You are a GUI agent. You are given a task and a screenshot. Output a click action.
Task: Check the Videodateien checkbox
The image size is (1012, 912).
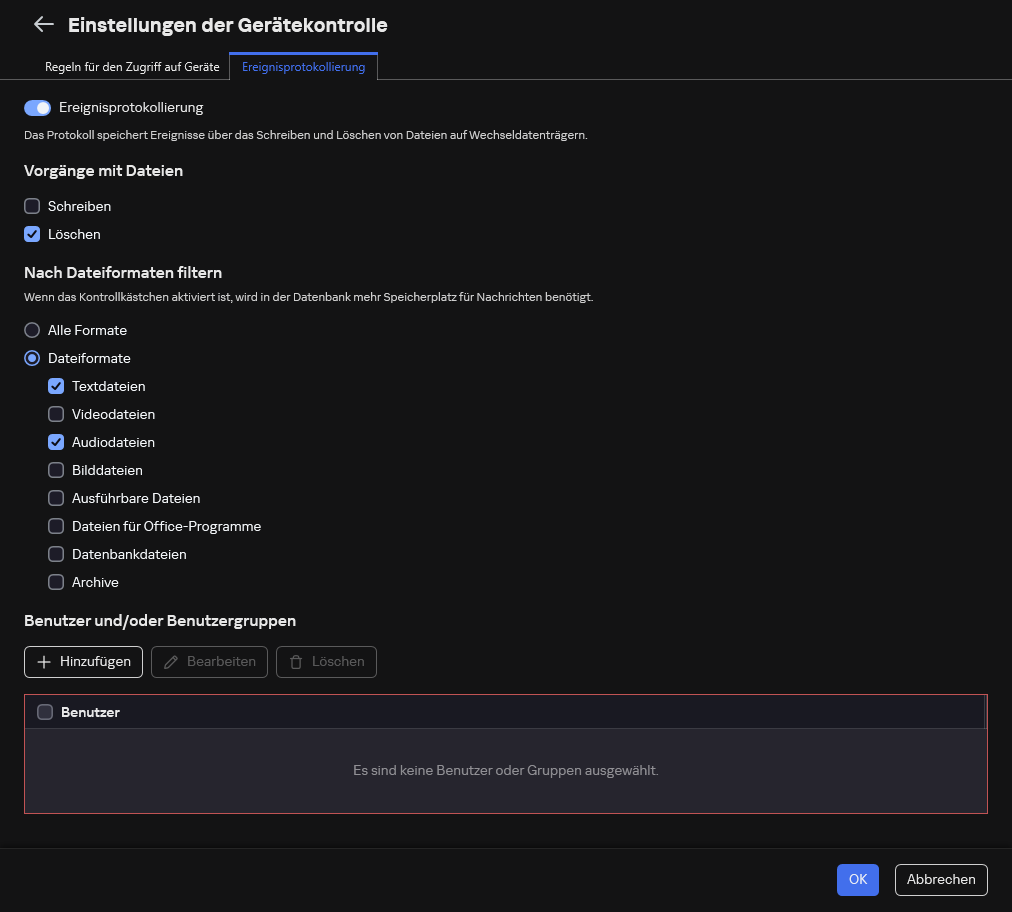(x=56, y=414)
